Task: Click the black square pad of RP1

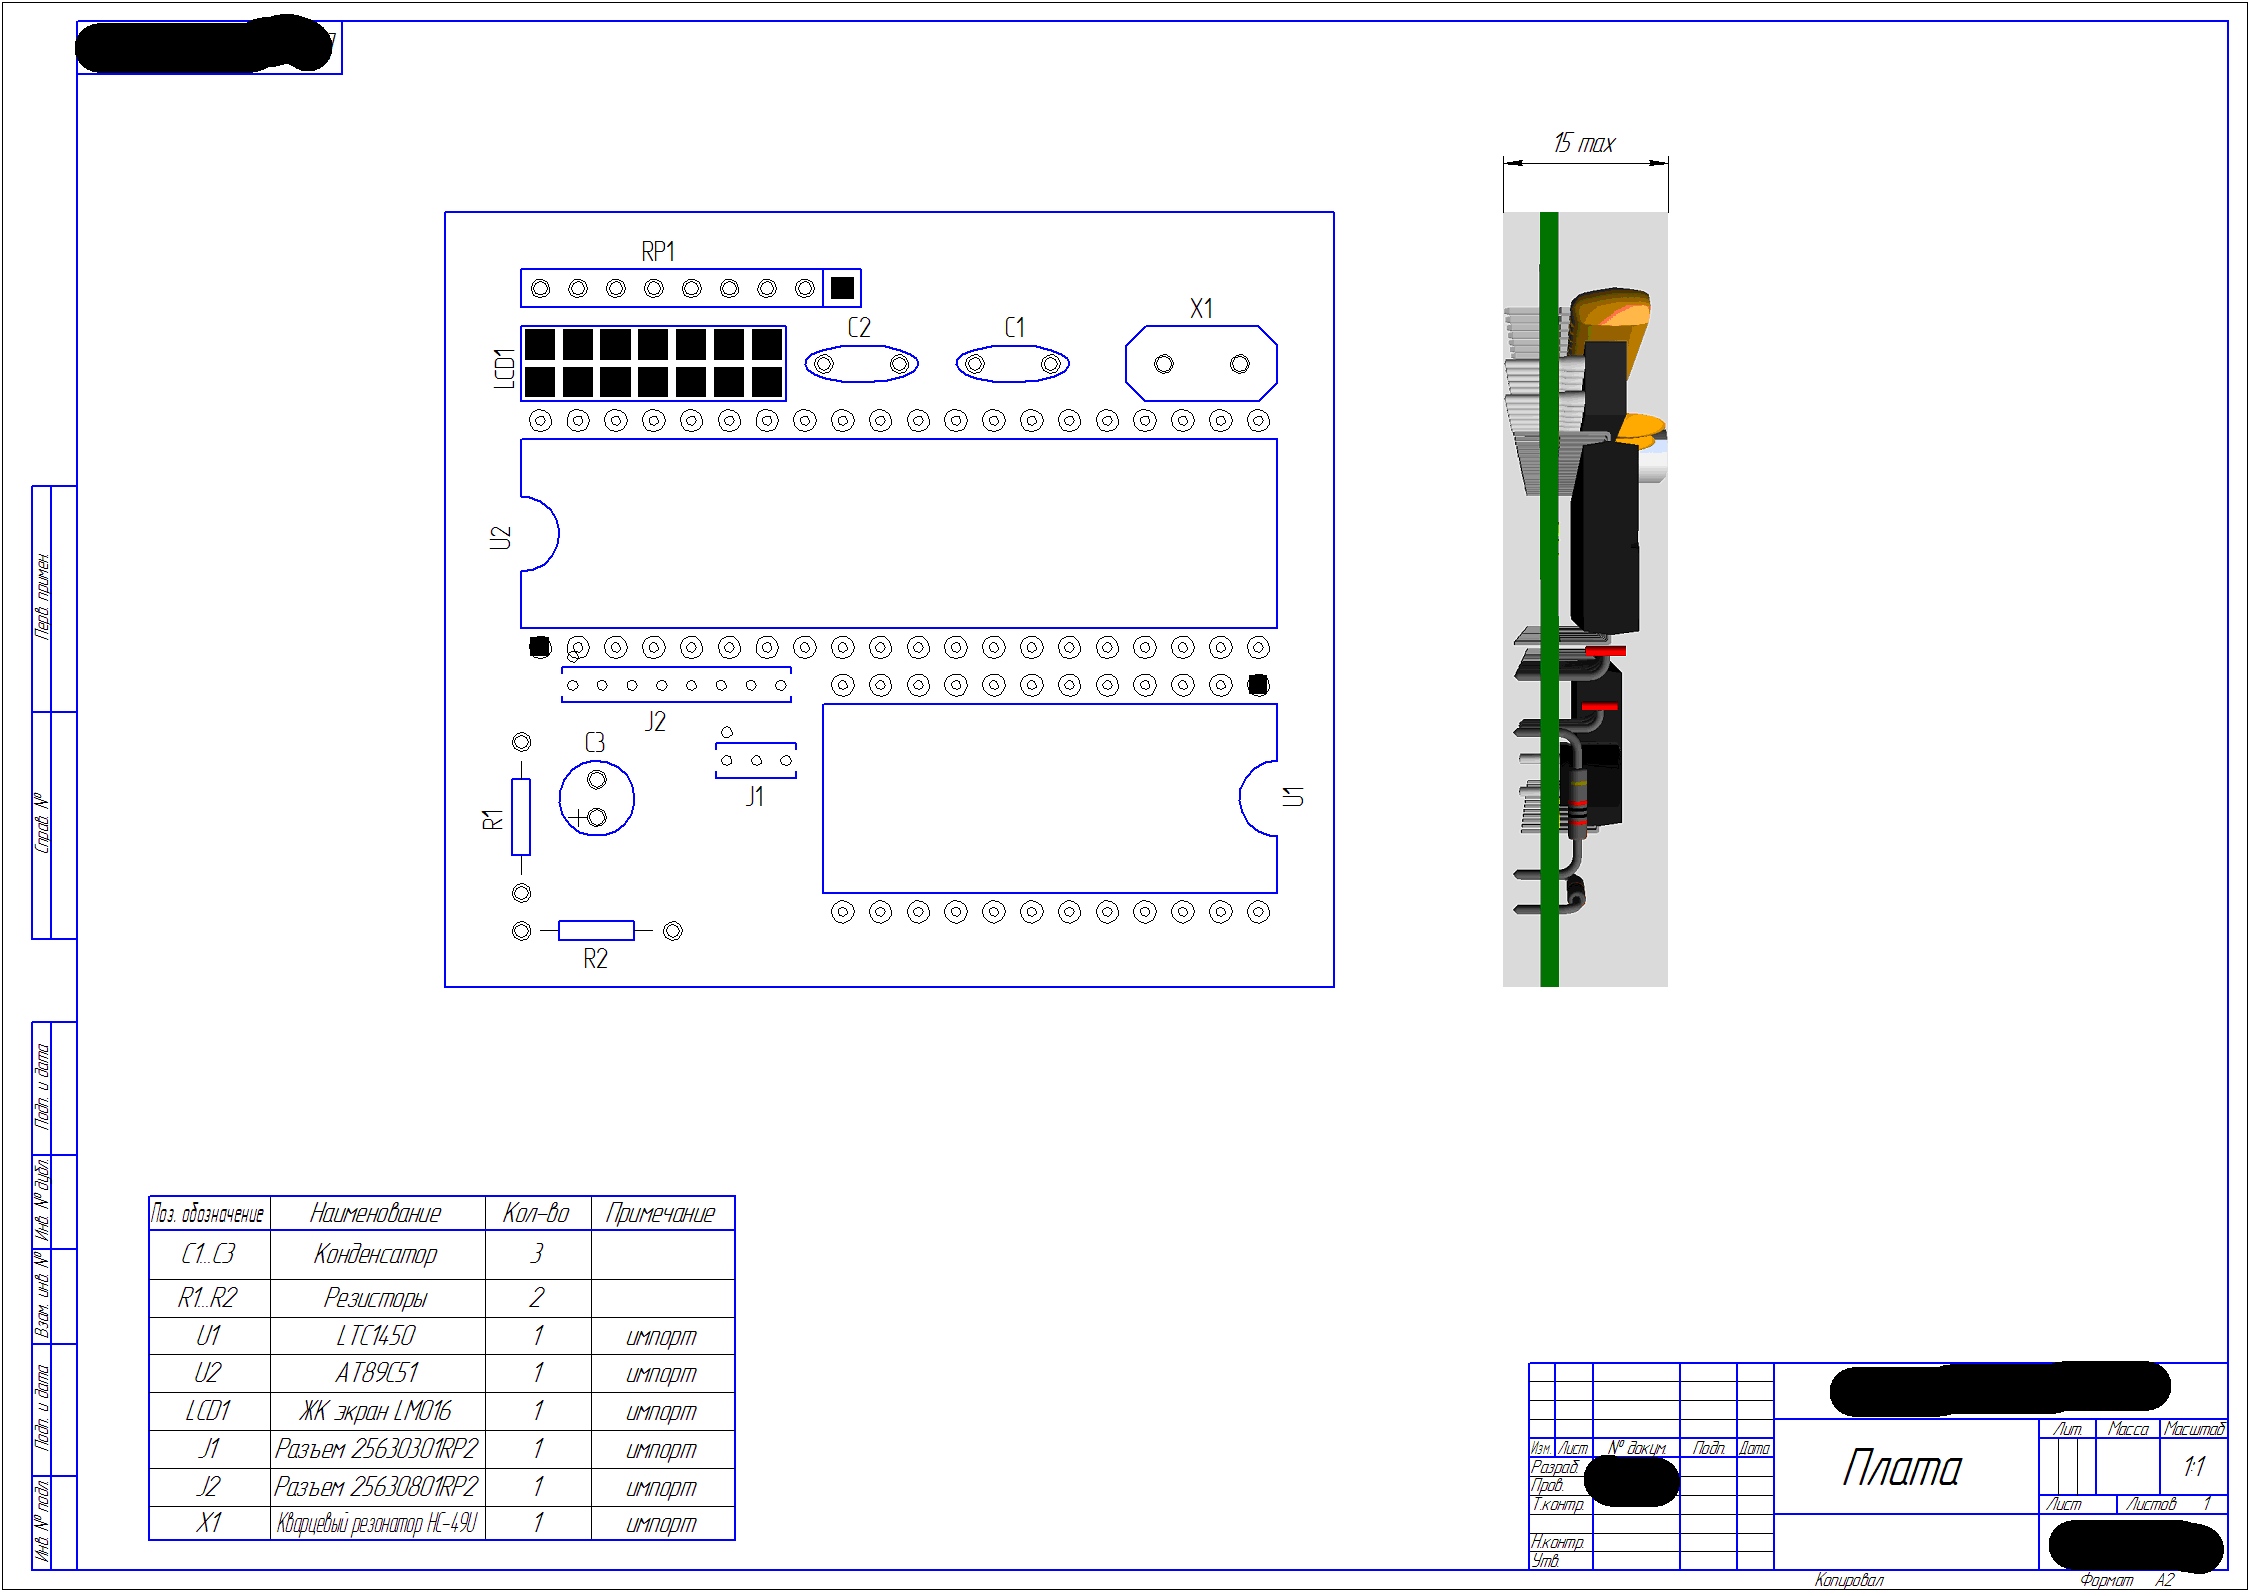Action: tap(843, 288)
